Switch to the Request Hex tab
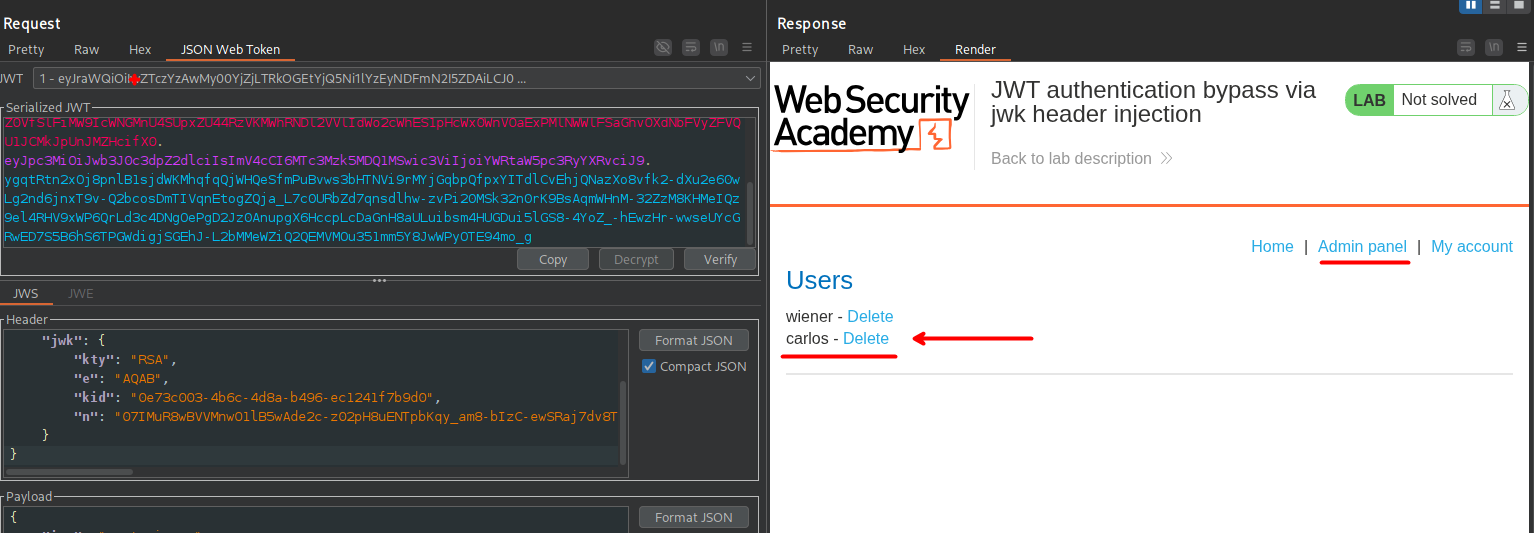1534x533 pixels. [140, 49]
